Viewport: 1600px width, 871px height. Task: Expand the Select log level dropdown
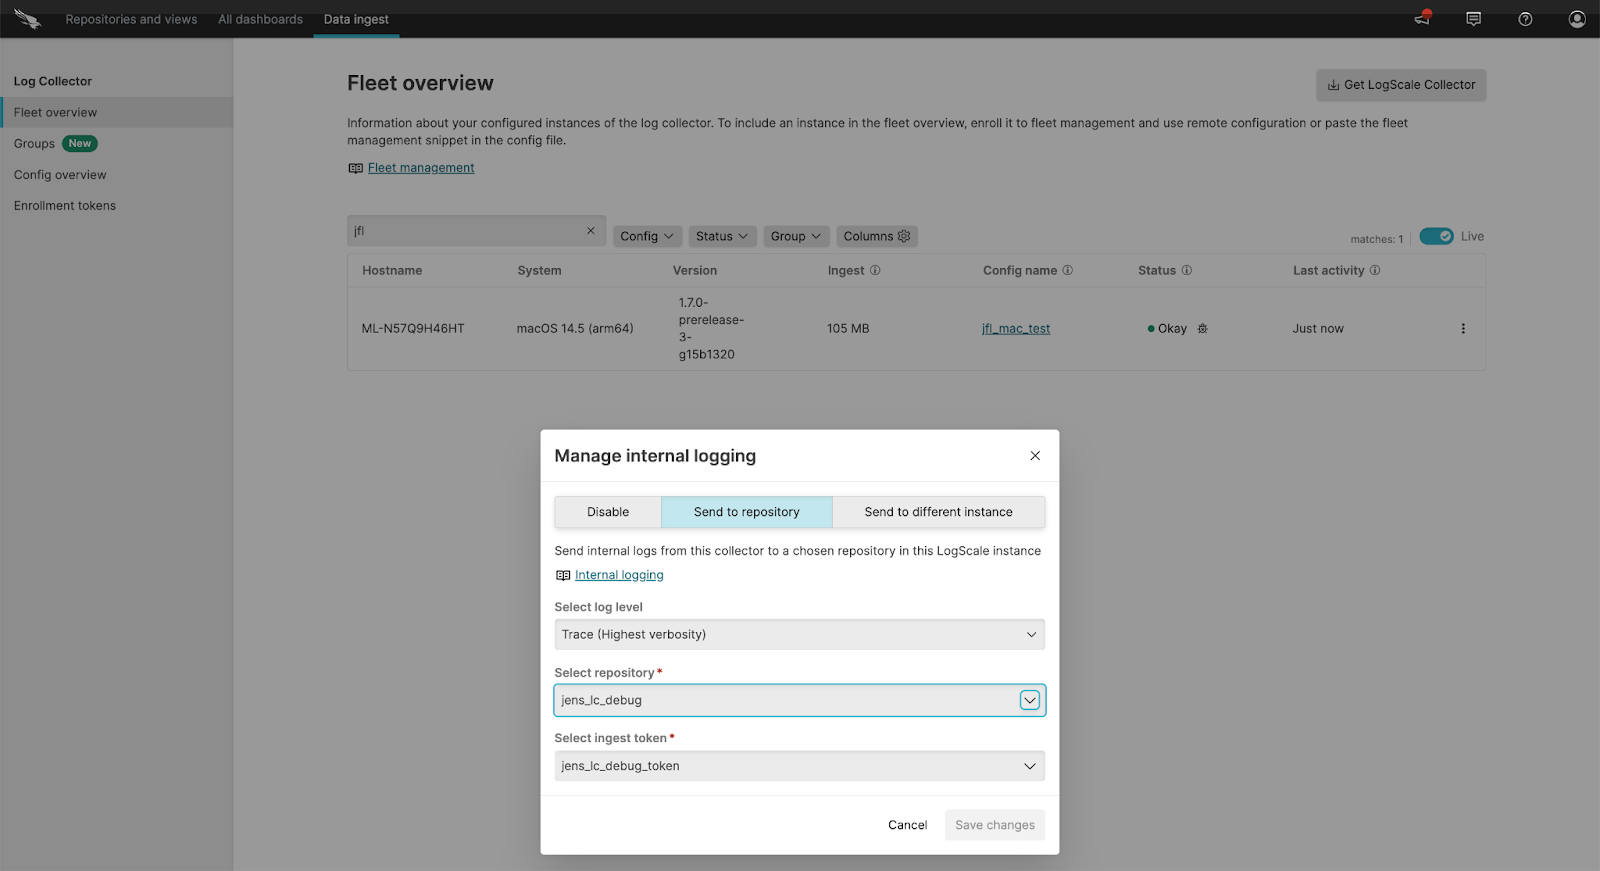799,635
